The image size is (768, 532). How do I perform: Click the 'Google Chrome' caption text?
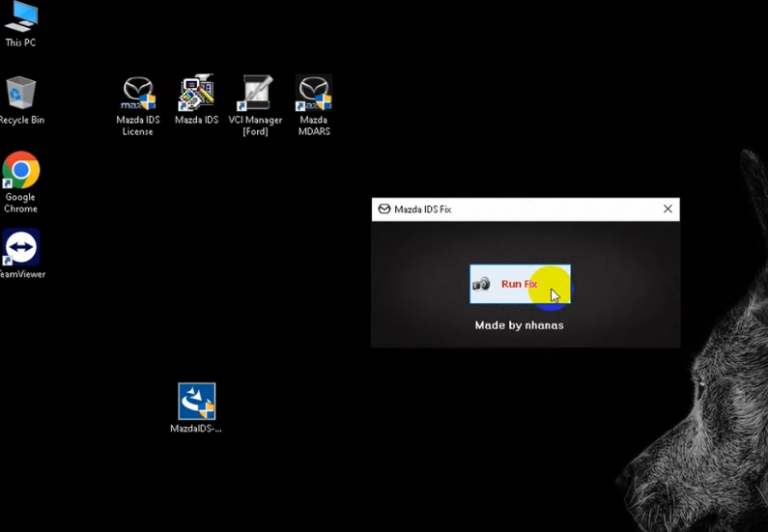tap(21, 203)
